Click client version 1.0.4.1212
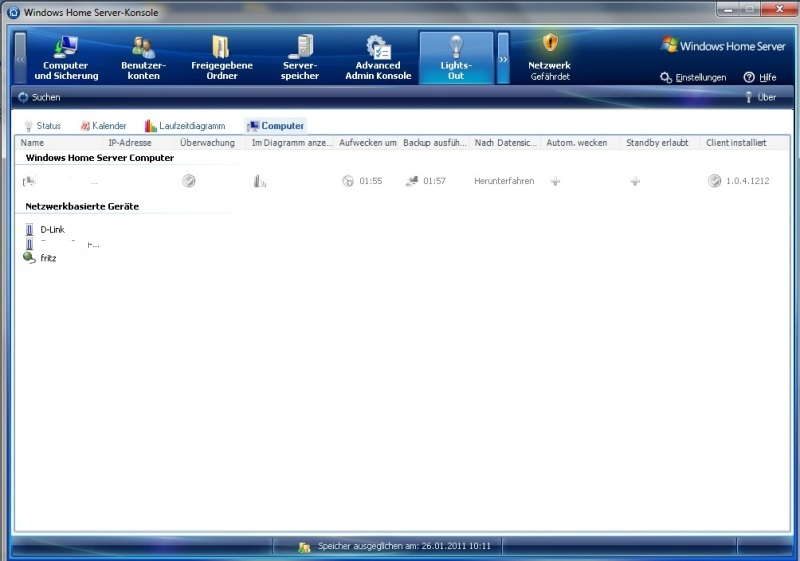Screen dimensions: 800x561 pos(747,181)
